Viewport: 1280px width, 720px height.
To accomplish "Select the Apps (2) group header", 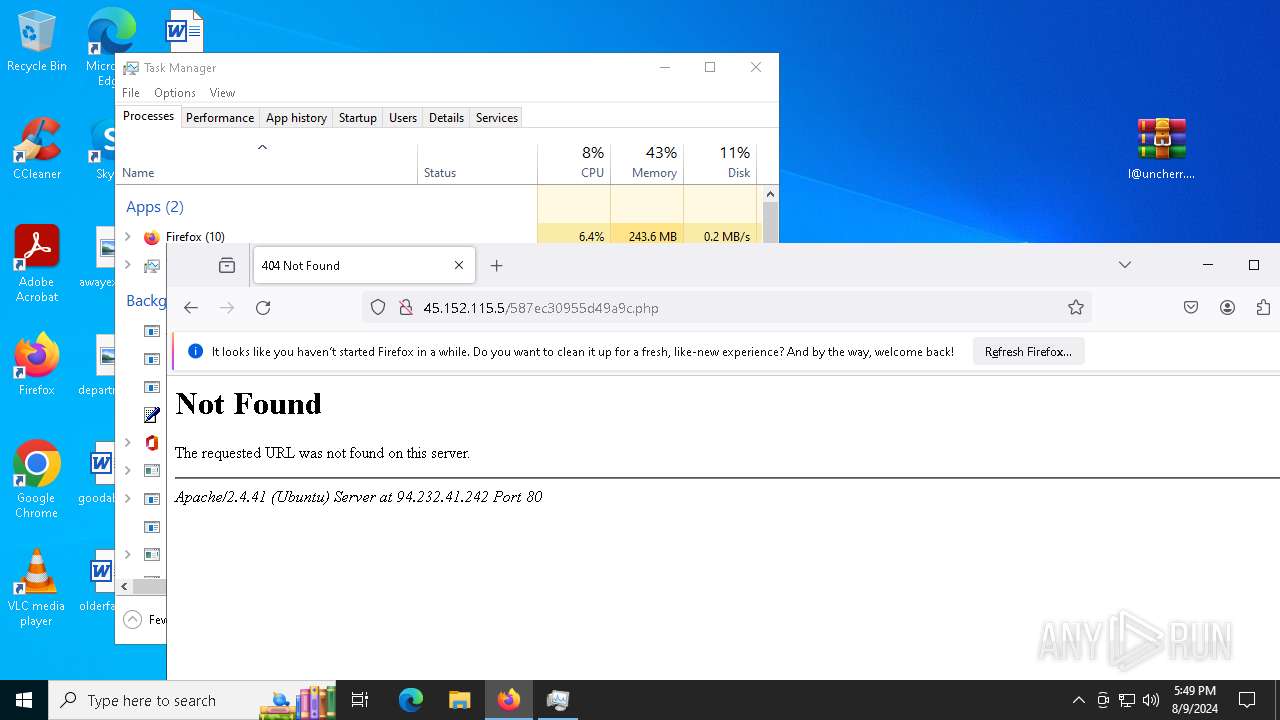I will click(x=155, y=207).
